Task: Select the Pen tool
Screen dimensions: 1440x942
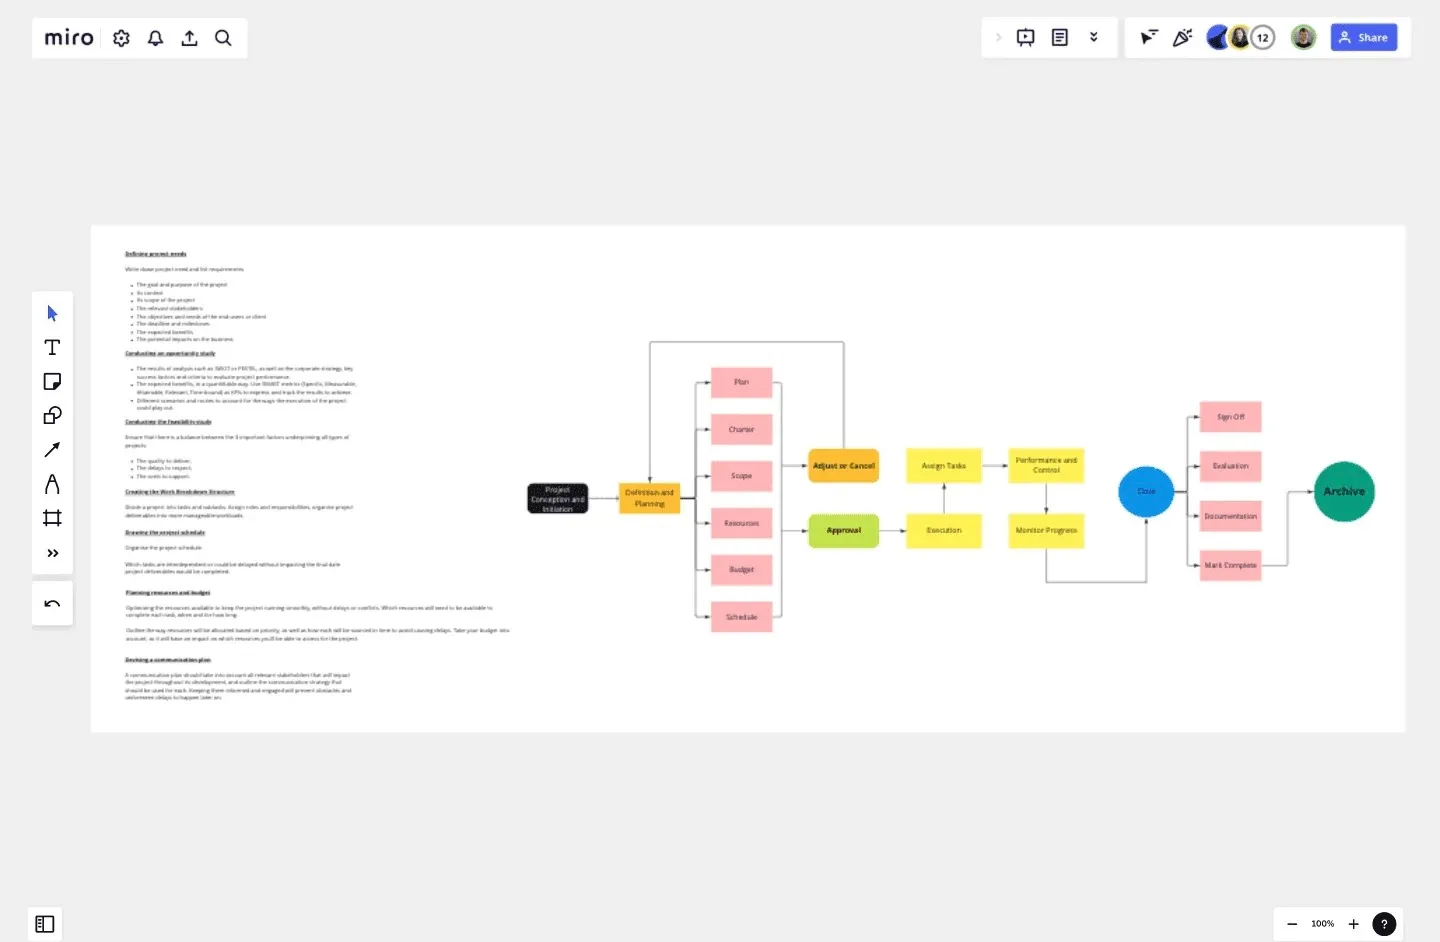Action: (x=52, y=484)
